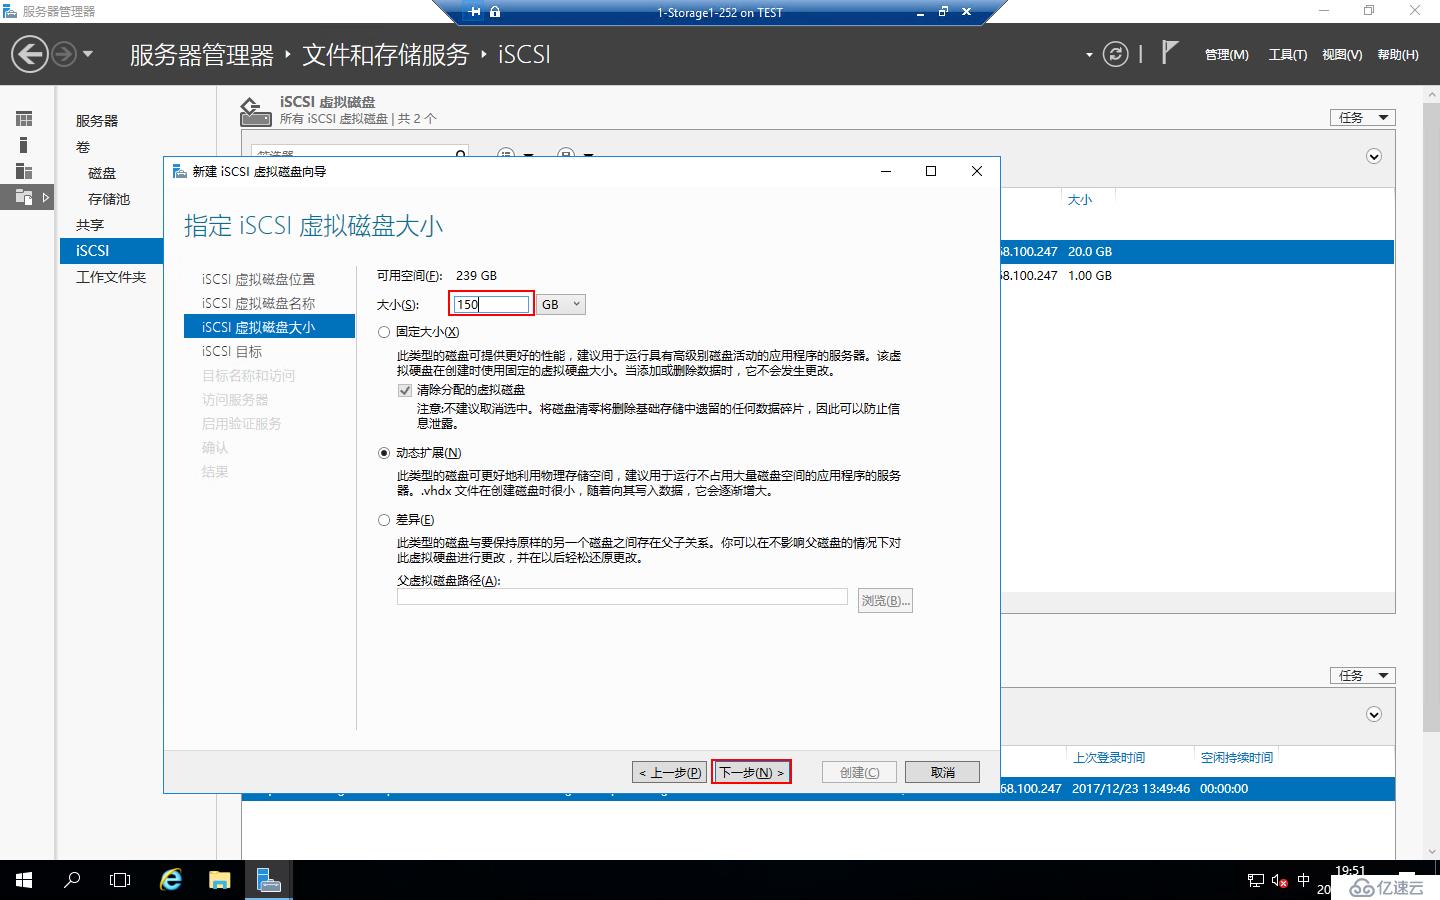
Task: Select Local Server icon in left rail
Action: (24, 145)
